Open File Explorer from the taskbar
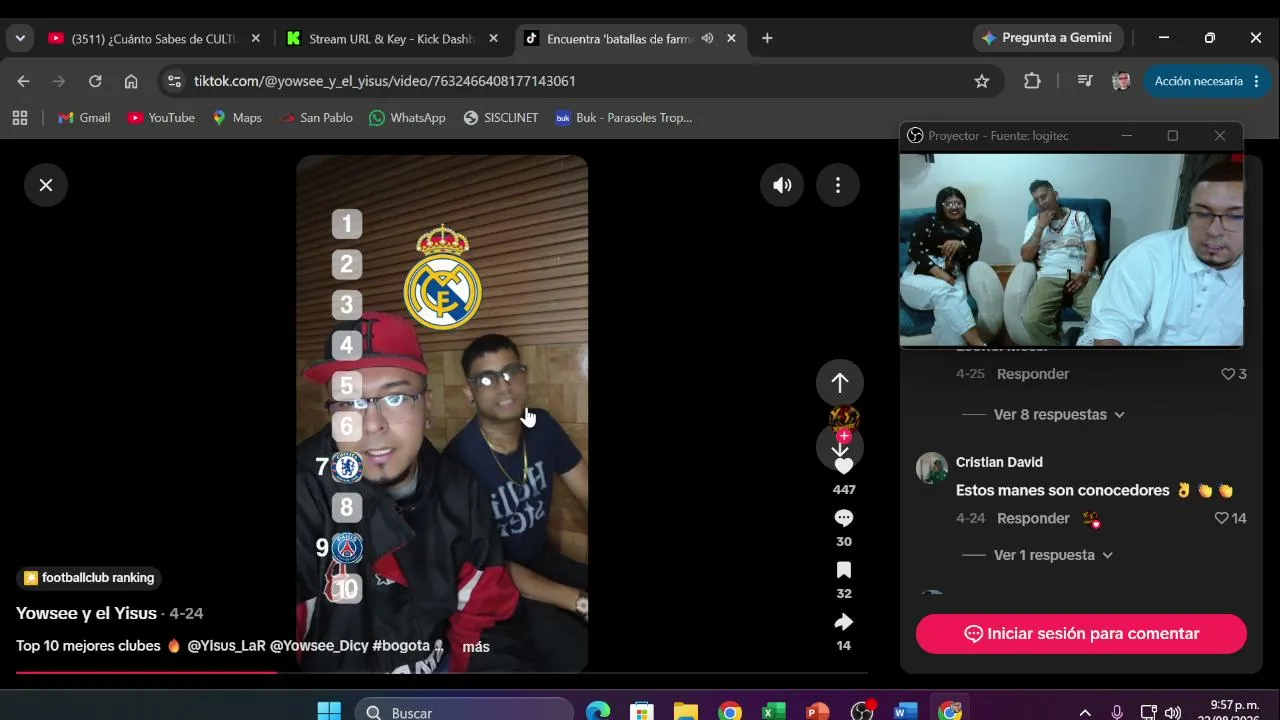Viewport: 1280px width, 720px height. click(x=686, y=712)
